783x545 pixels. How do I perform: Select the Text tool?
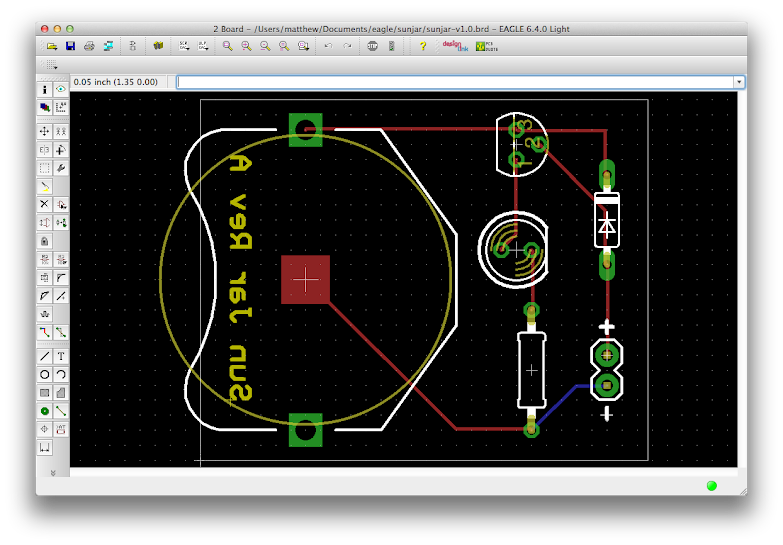pyautogui.click(x=61, y=356)
